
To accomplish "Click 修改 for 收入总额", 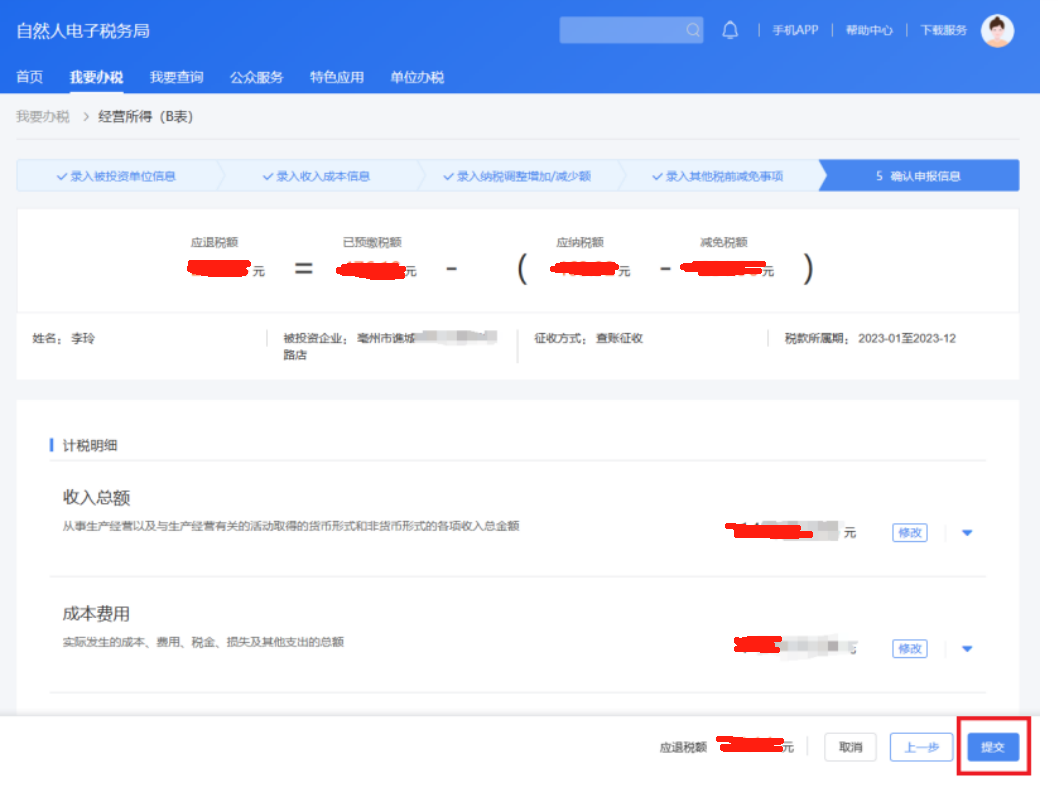I will (x=909, y=533).
